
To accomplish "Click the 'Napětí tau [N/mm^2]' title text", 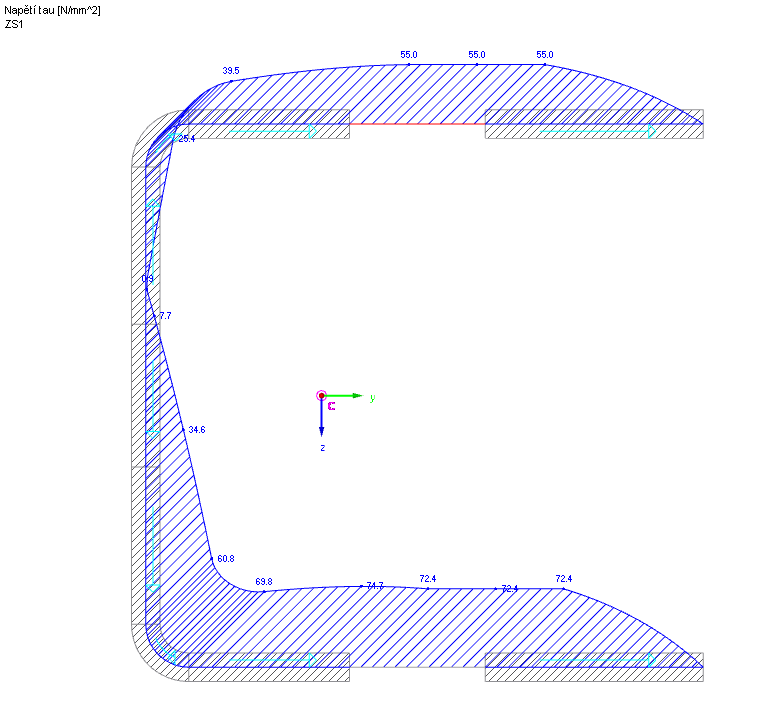I will [x=52, y=10].
